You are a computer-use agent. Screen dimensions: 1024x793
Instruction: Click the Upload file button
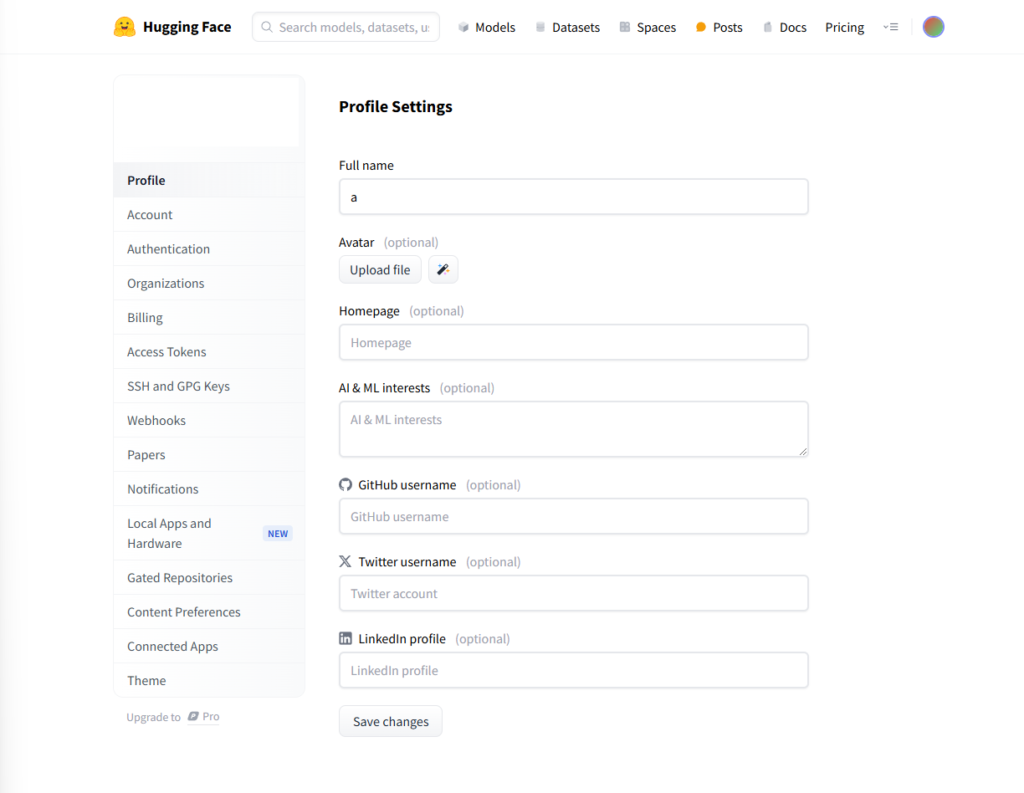pos(380,270)
